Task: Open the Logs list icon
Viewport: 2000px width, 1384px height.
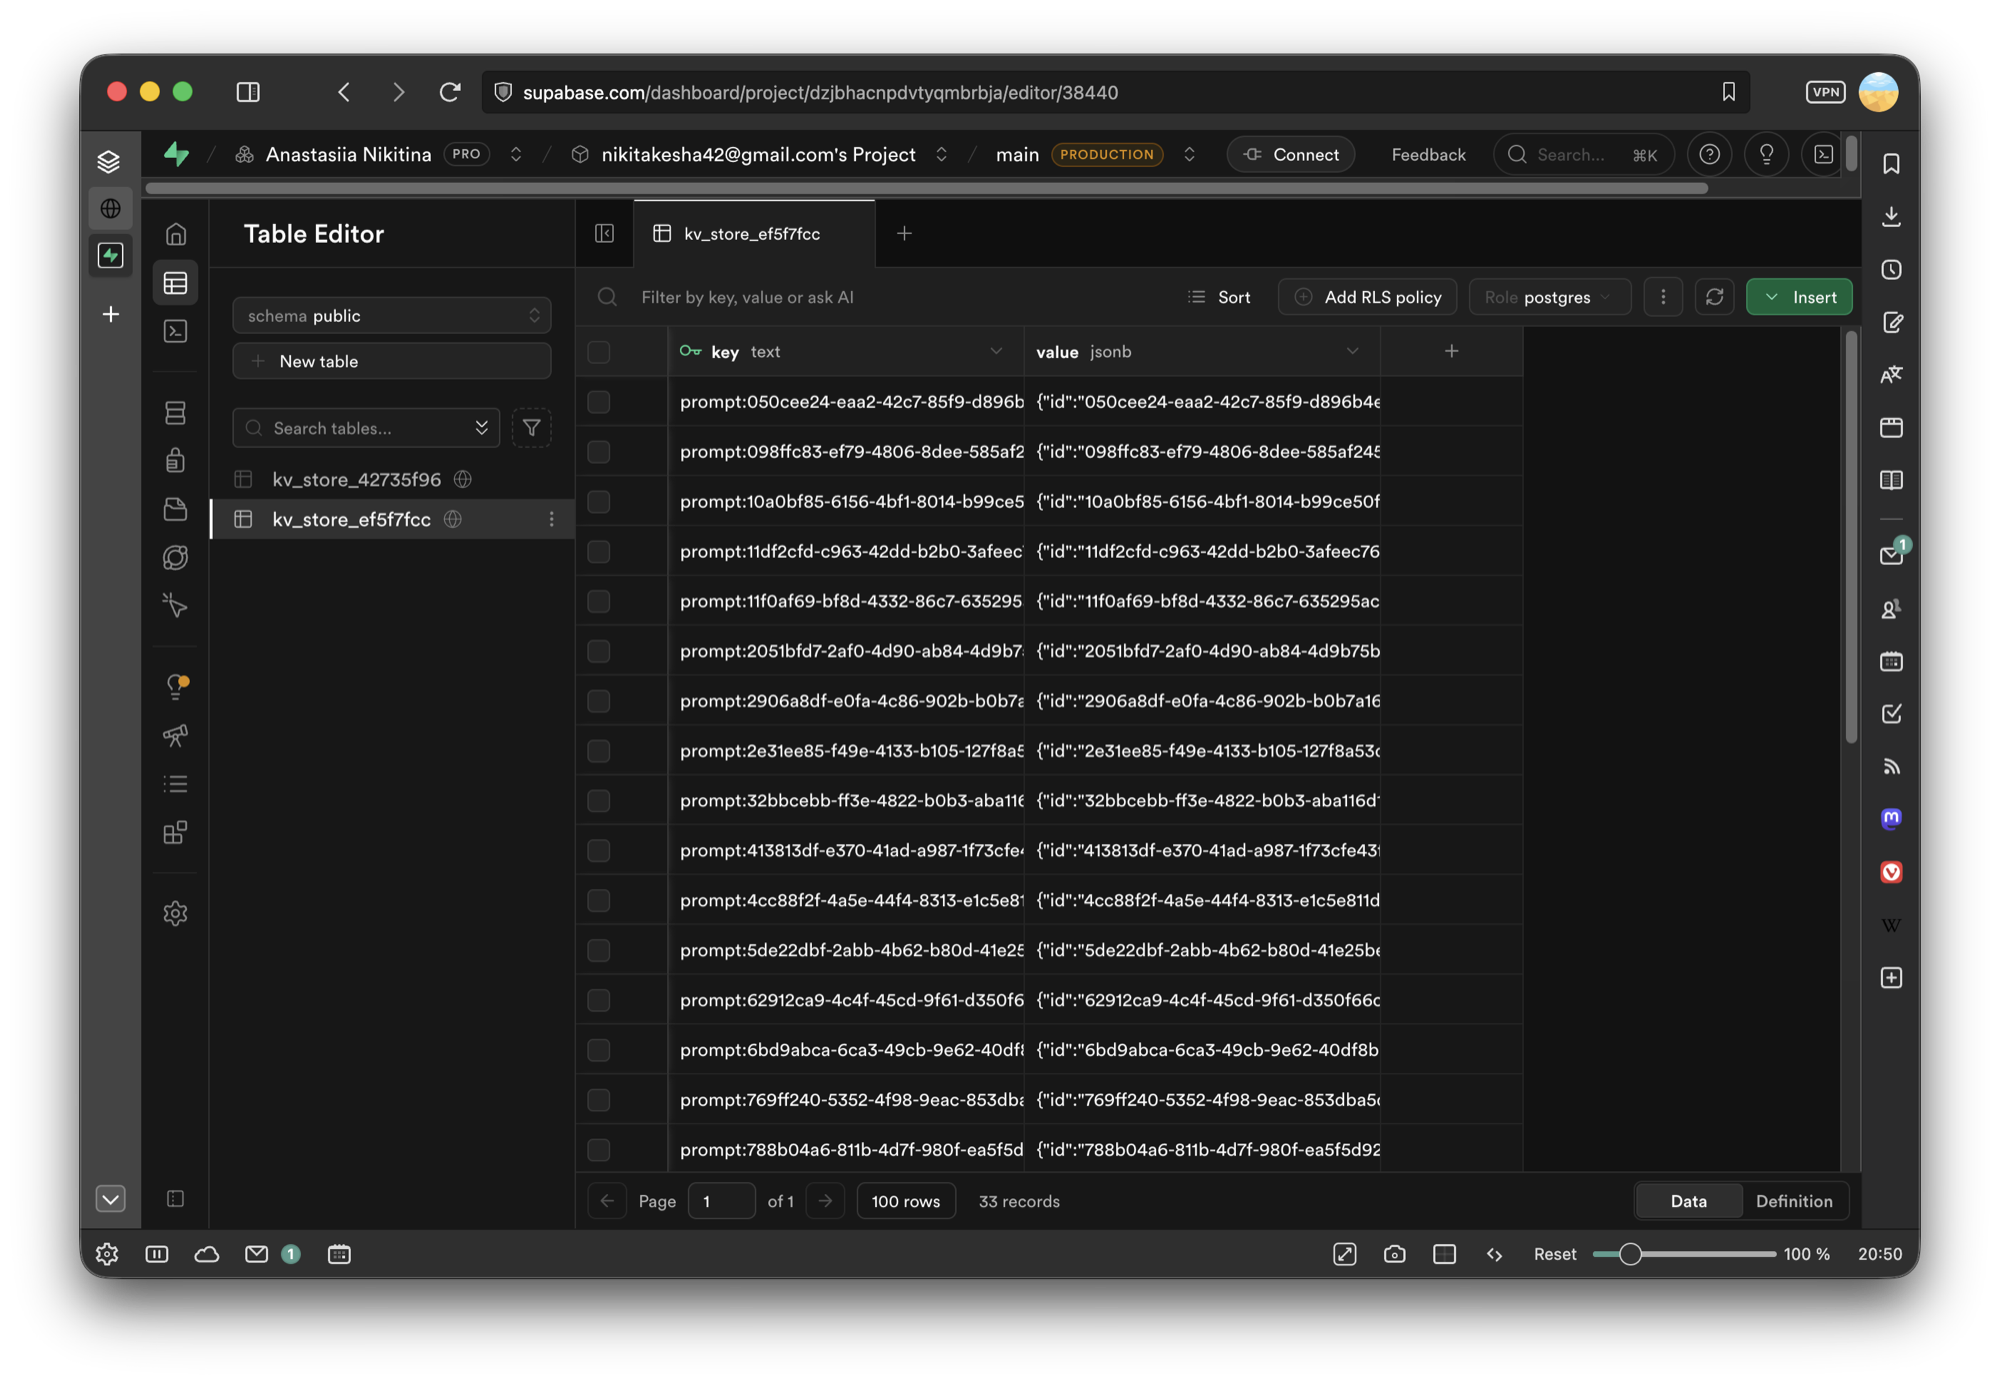Action: [176, 784]
